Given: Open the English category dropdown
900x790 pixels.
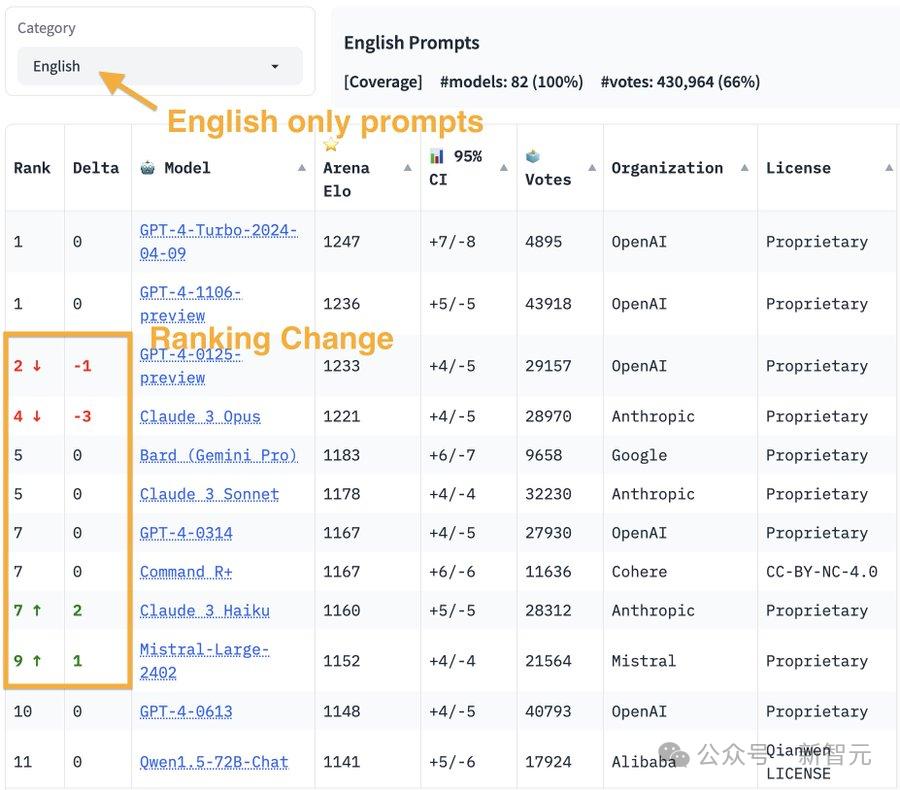Looking at the screenshot, I should [160, 66].
